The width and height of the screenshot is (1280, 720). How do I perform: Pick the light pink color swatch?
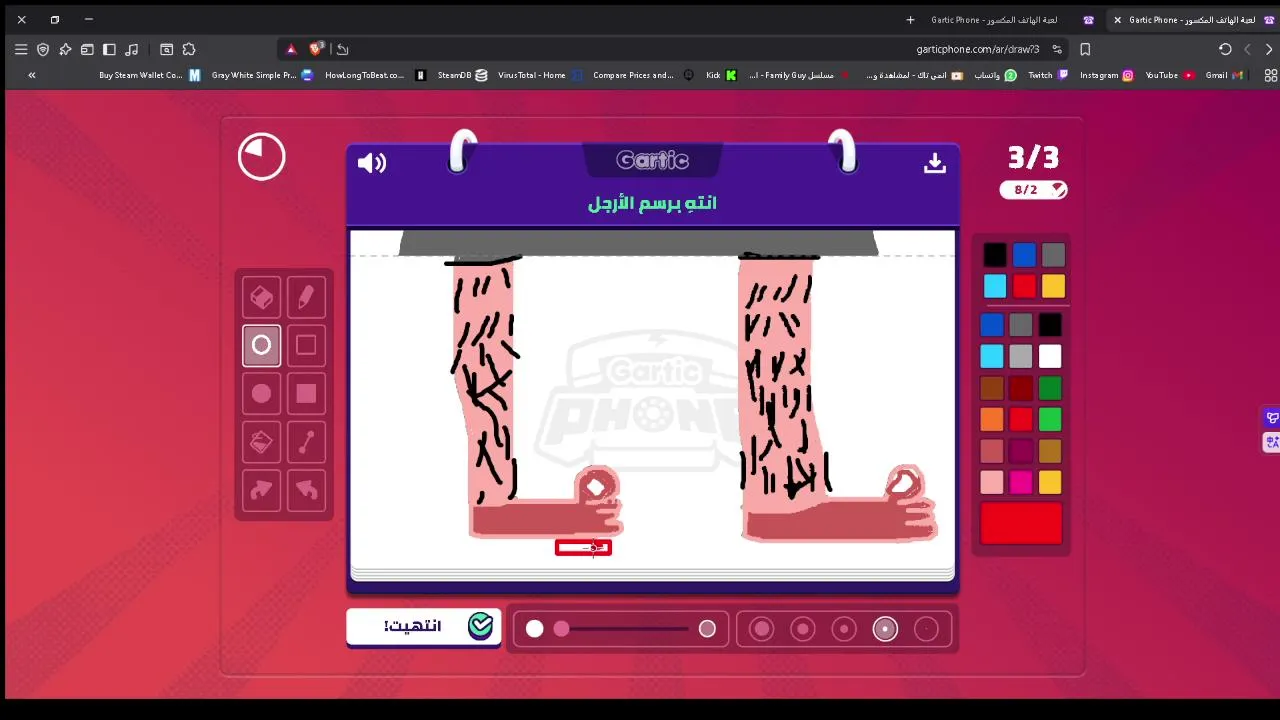pos(991,483)
